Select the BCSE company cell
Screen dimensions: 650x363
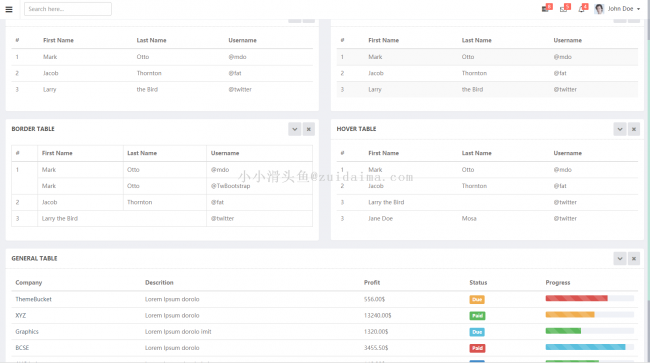tap(22, 348)
